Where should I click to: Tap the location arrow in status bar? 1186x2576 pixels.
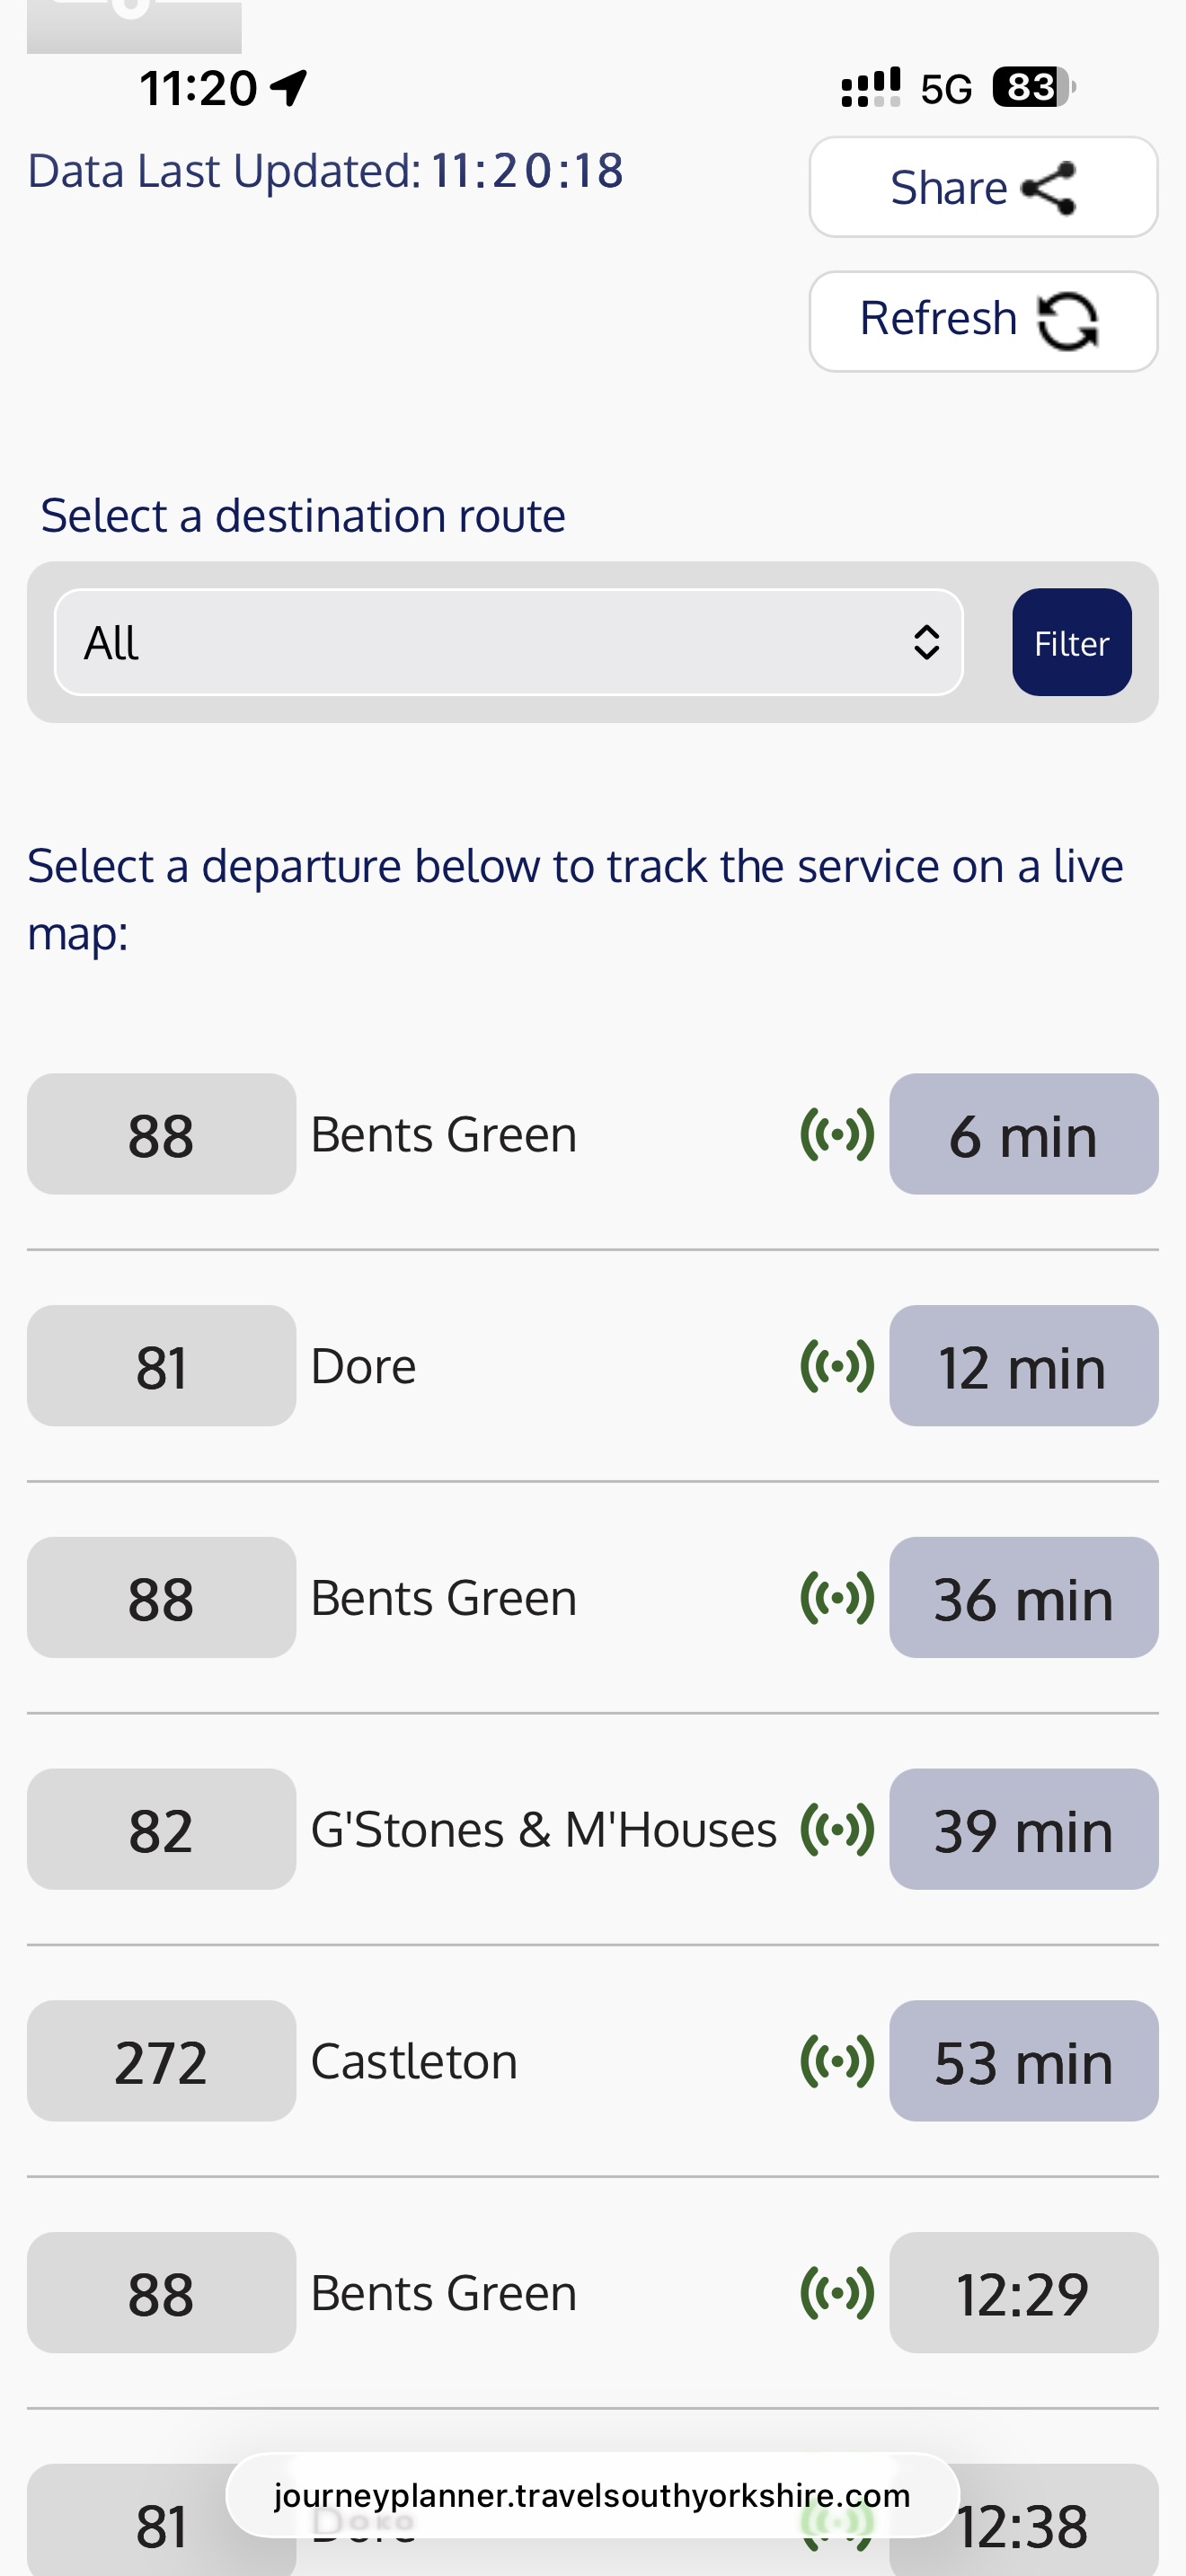point(289,88)
